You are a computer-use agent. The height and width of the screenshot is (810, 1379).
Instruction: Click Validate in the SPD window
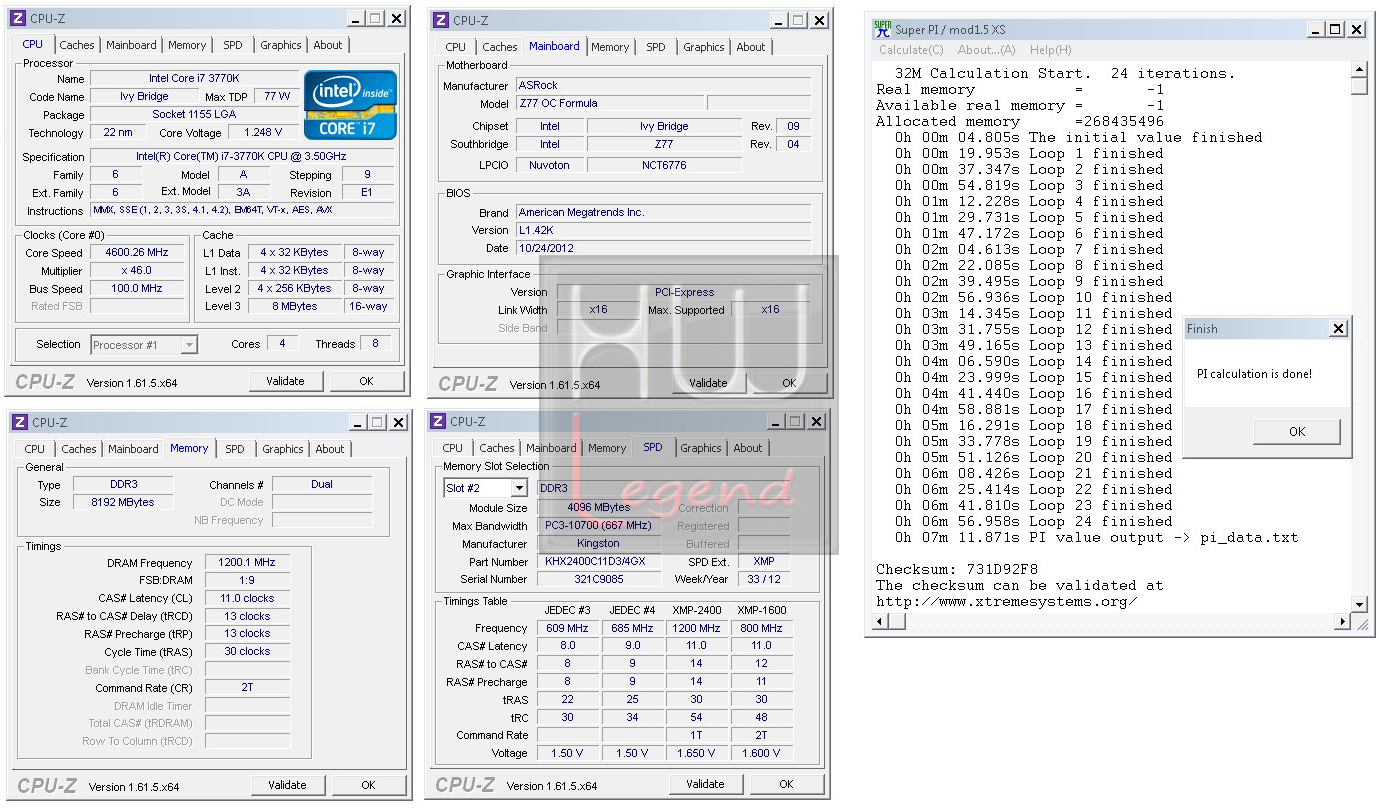706,784
